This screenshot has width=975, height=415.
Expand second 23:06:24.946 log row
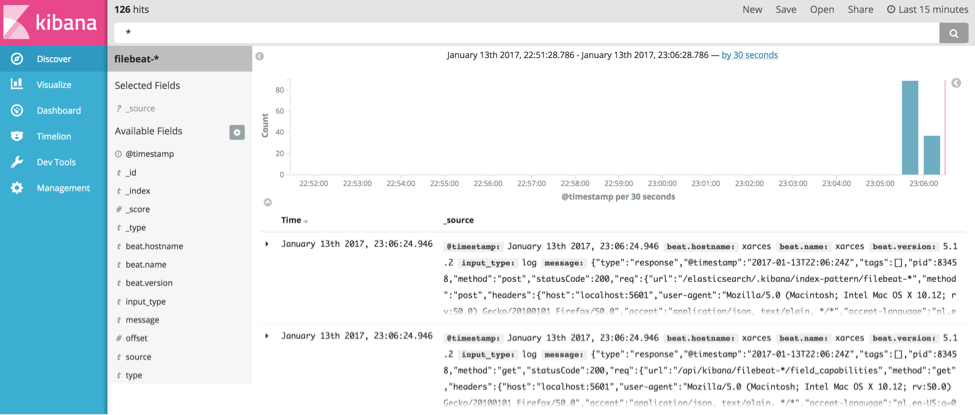coord(267,336)
